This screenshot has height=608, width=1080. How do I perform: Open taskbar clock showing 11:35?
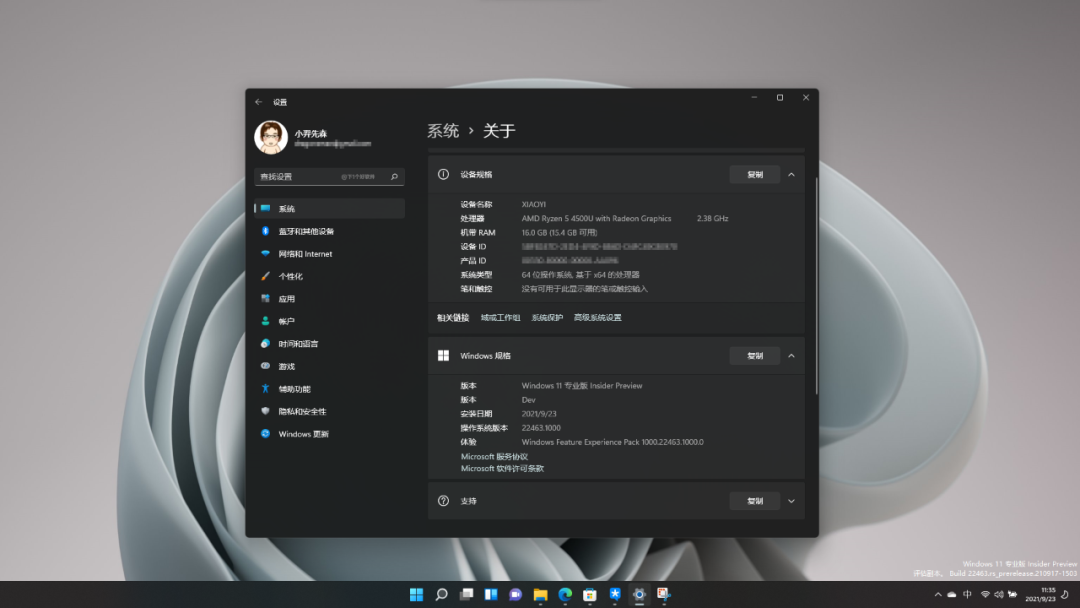(1040, 594)
